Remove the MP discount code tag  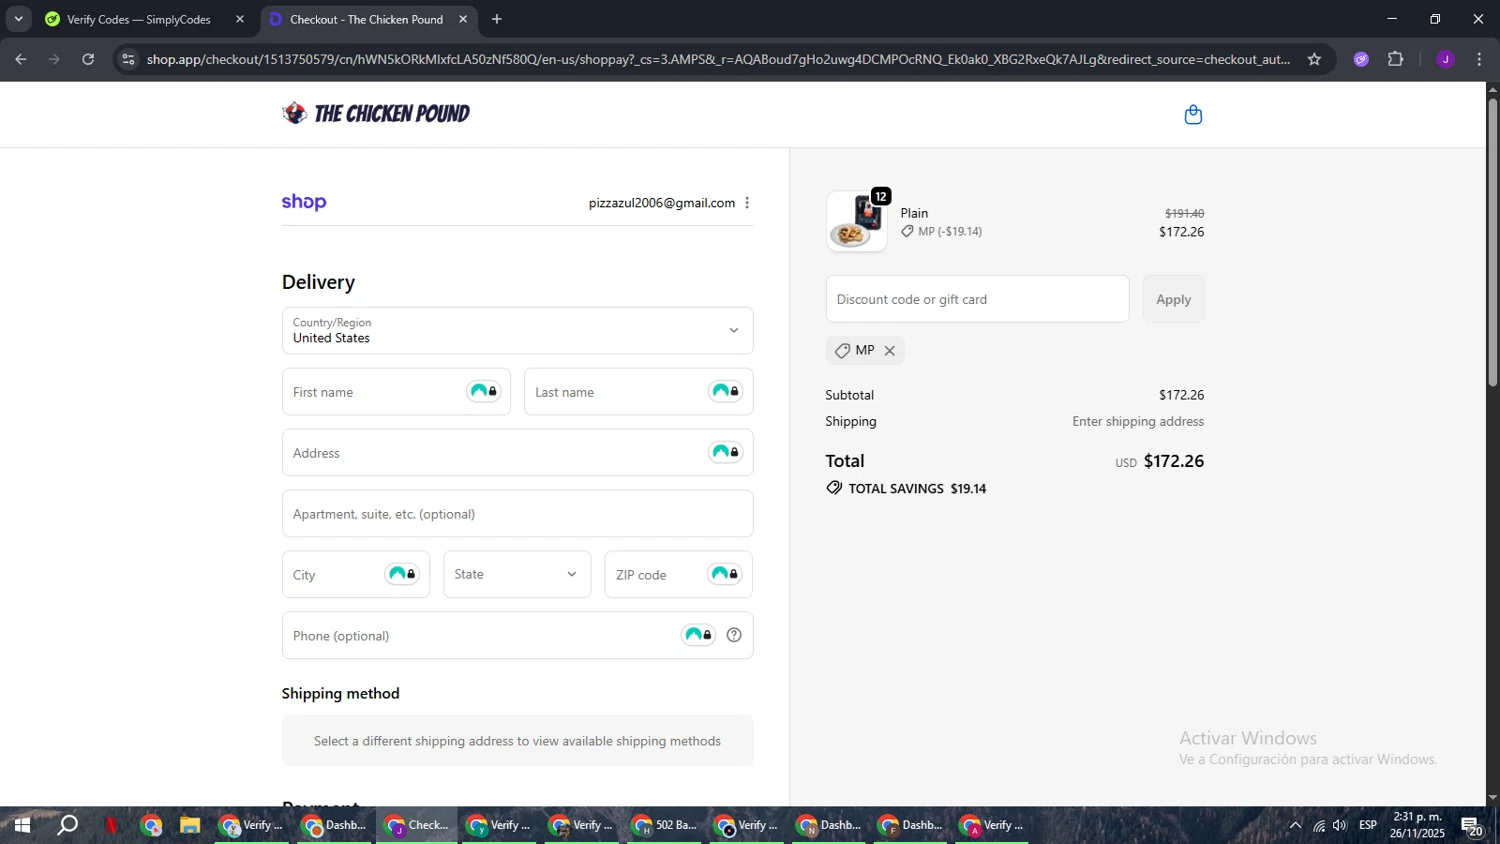(x=889, y=351)
